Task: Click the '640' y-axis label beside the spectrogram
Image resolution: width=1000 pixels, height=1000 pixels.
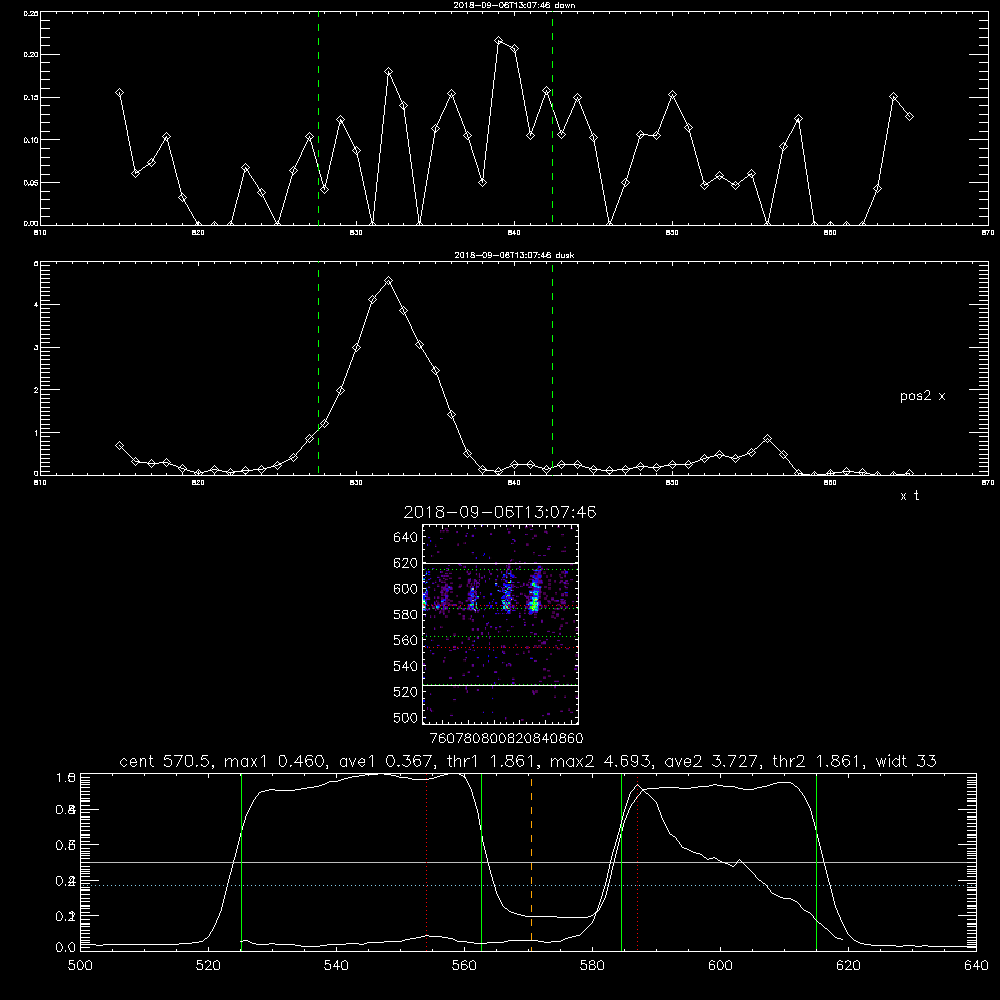Action: (x=406, y=538)
